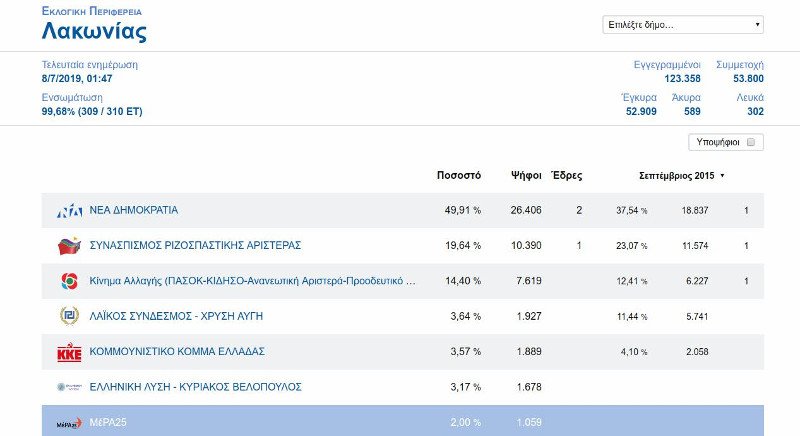Click the valid ballots value 52.909
This screenshot has height=436, width=800.
(x=641, y=111)
